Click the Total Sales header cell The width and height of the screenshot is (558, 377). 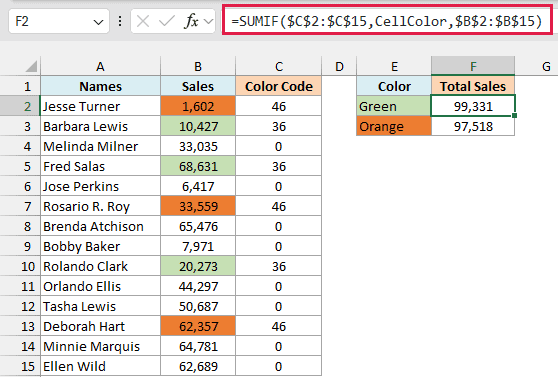(473, 86)
